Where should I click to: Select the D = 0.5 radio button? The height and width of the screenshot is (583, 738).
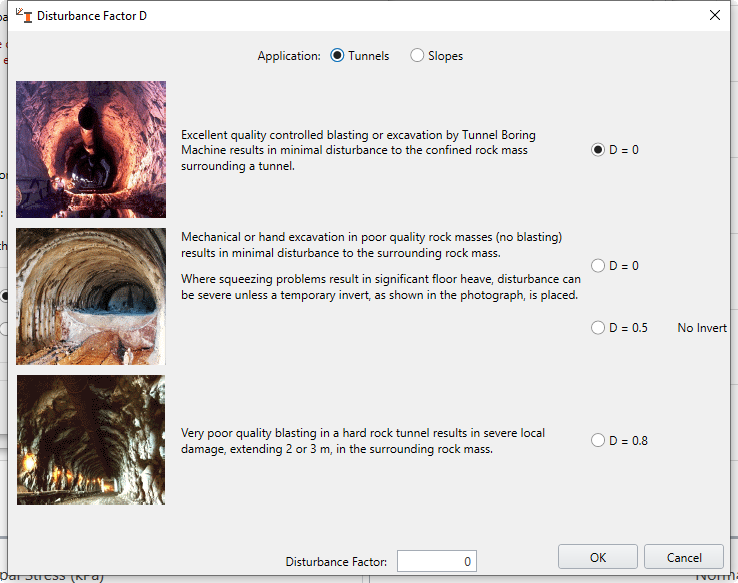click(x=598, y=328)
